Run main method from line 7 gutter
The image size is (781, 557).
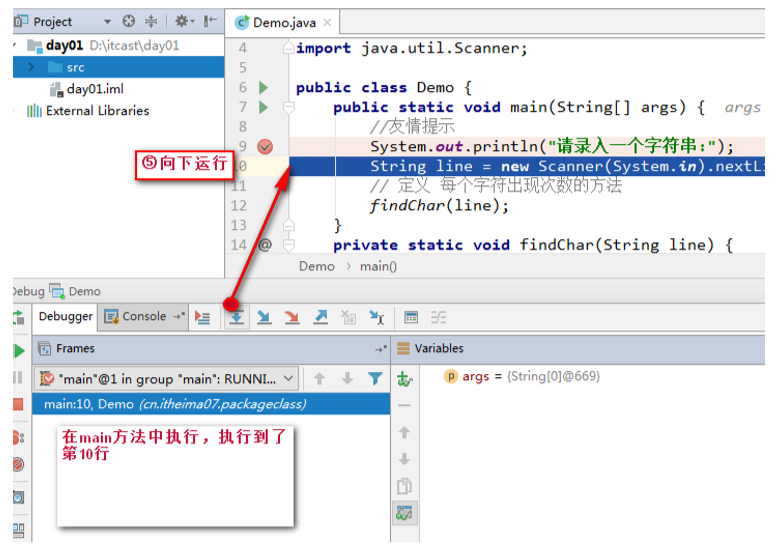click(x=263, y=107)
